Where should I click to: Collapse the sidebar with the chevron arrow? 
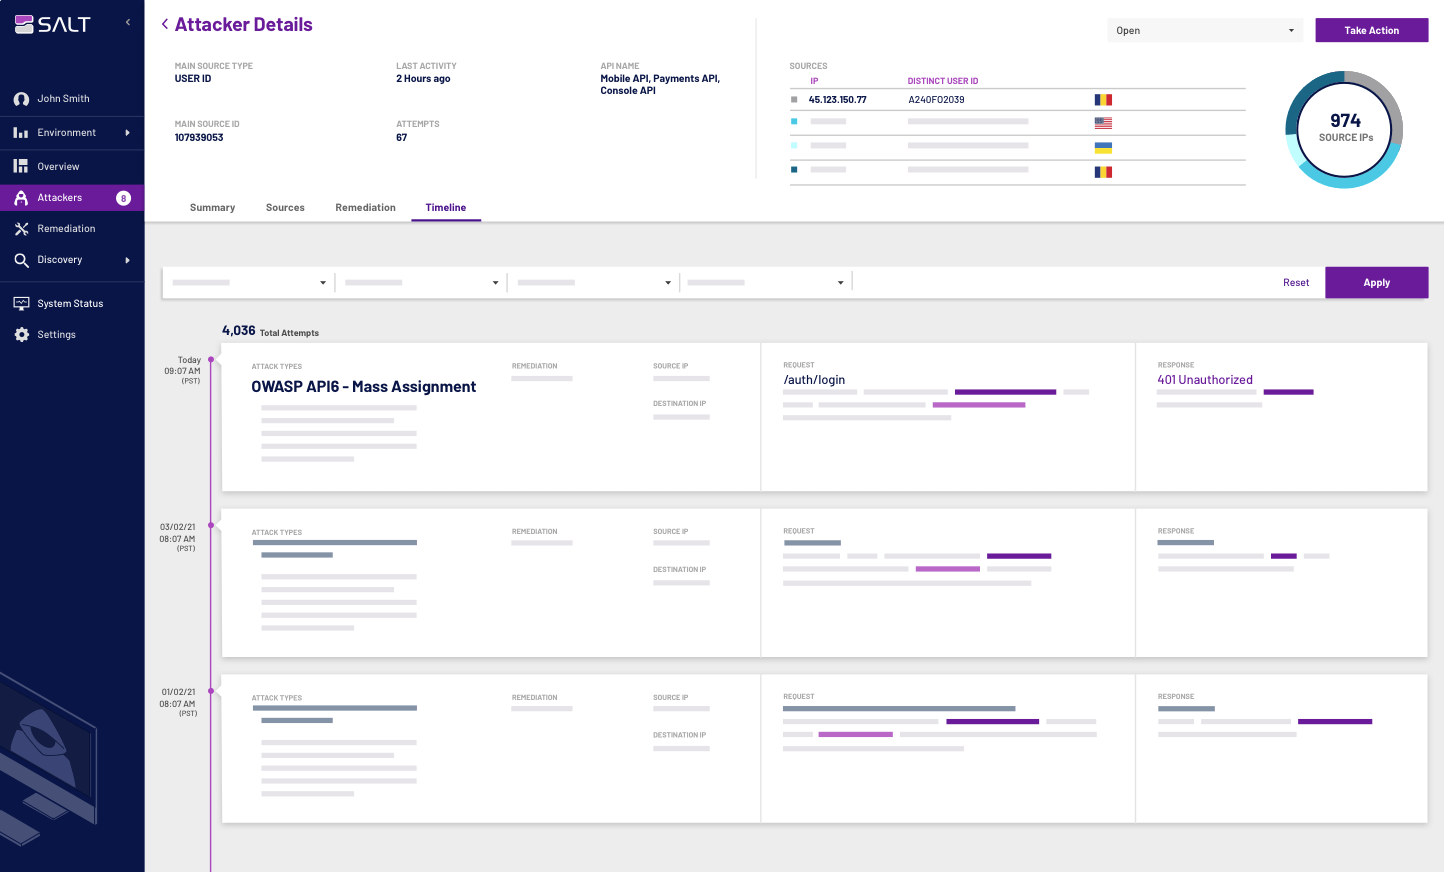click(127, 22)
